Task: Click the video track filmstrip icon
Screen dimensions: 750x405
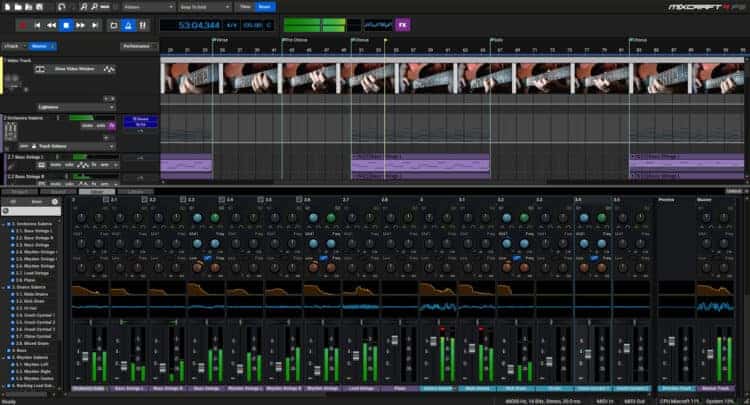Action: (40, 69)
